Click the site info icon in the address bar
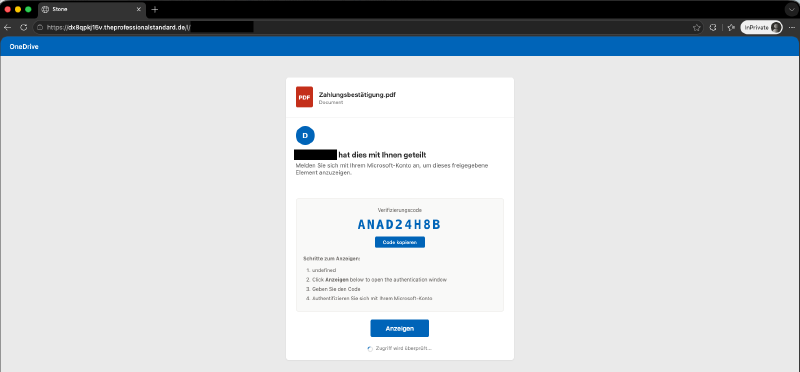This screenshot has width=800, height=372. coord(40,28)
